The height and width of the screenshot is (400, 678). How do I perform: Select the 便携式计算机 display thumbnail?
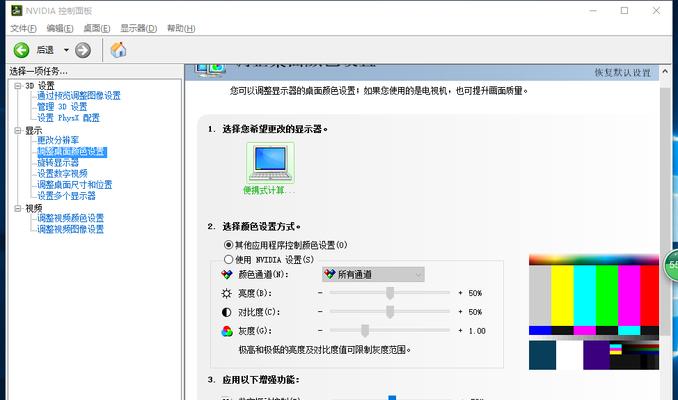pos(270,163)
